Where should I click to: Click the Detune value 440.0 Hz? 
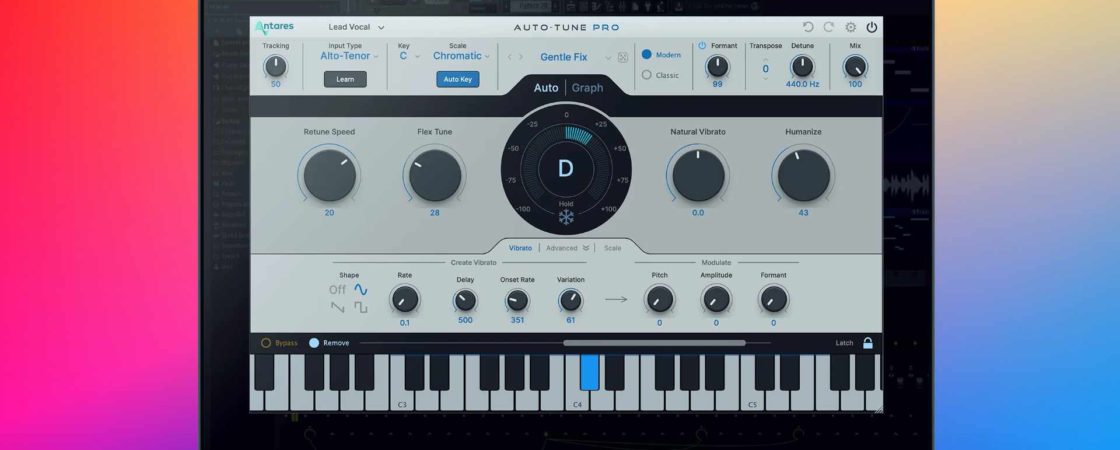click(x=802, y=84)
